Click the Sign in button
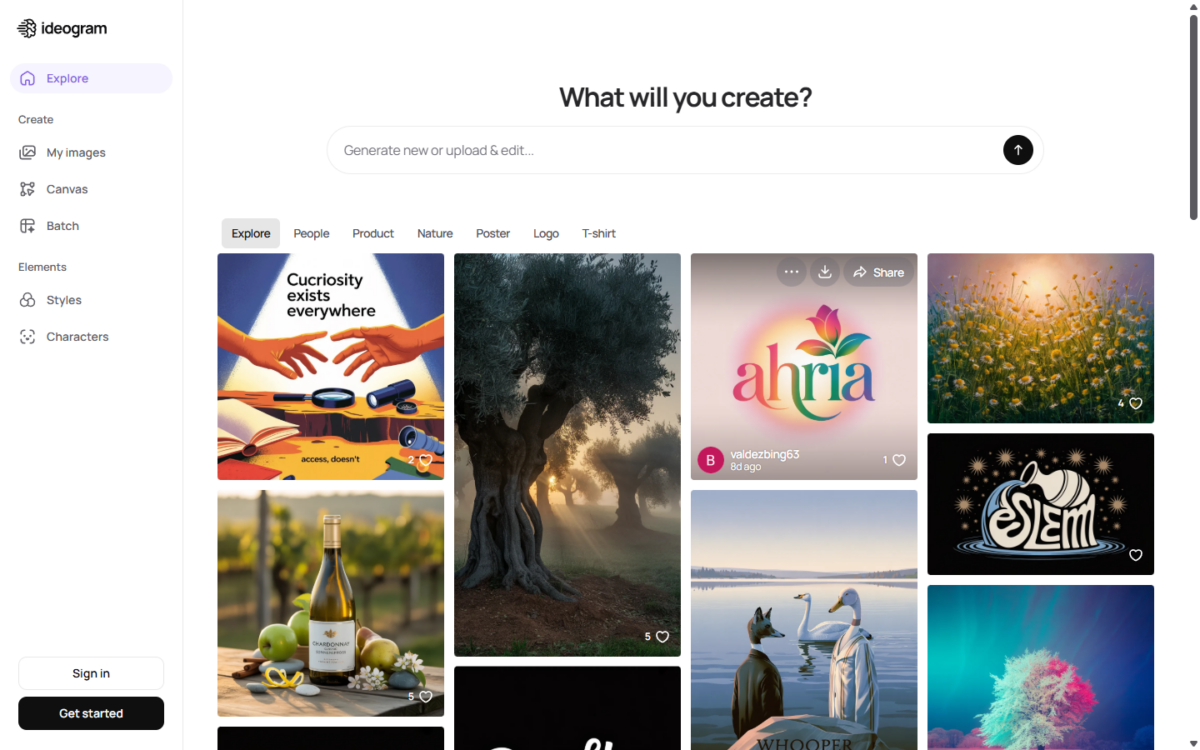Image resolution: width=1200 pixels, height=750 pixels. point(91,673)
